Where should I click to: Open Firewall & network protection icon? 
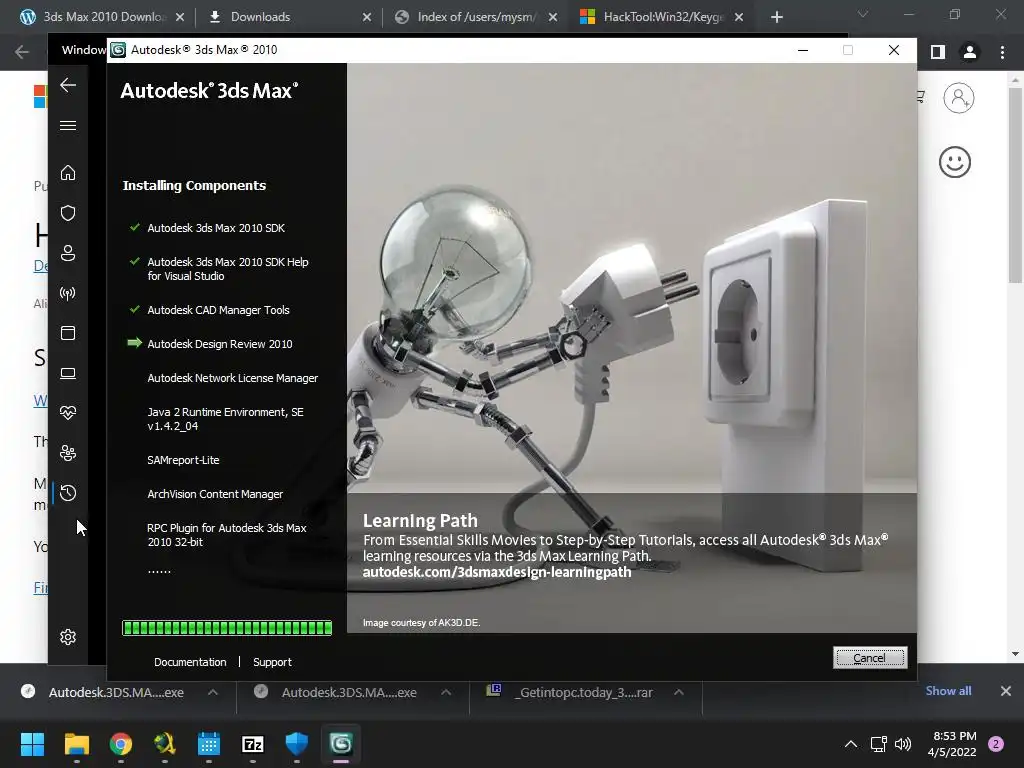pyautogui.click(x=68, y=293)
